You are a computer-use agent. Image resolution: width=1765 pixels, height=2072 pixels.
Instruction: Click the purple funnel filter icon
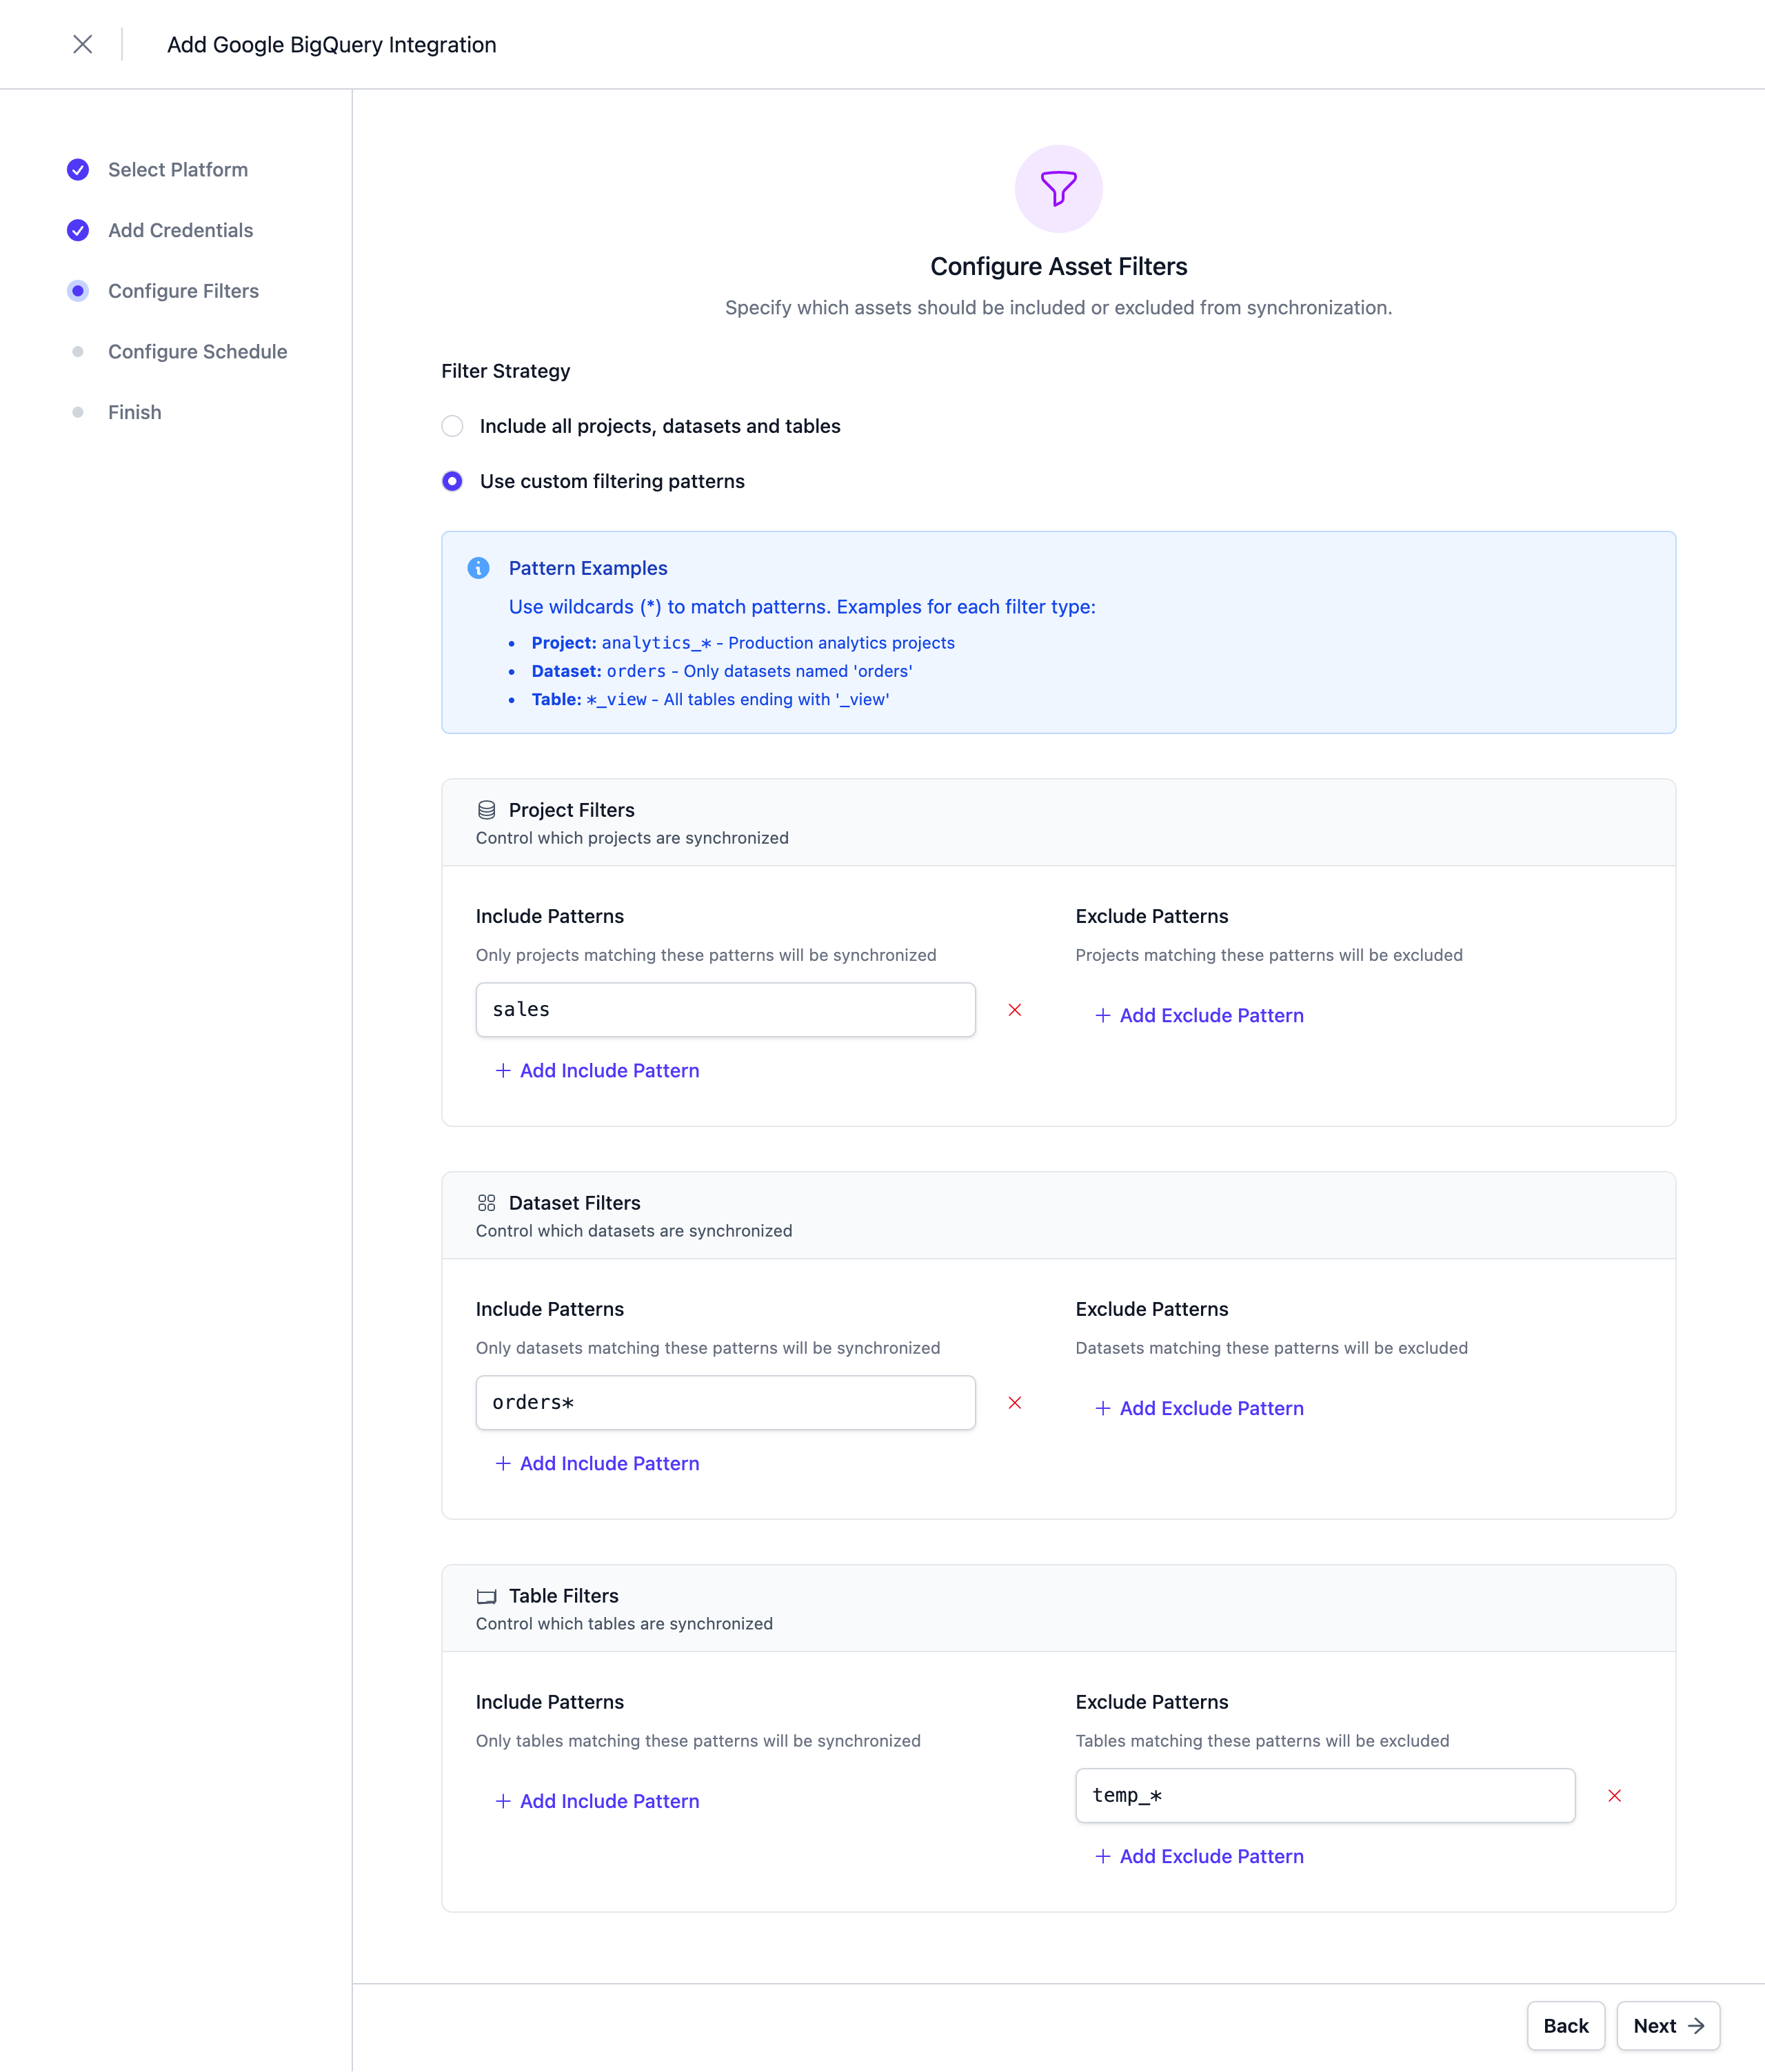tap(1058, 189)
